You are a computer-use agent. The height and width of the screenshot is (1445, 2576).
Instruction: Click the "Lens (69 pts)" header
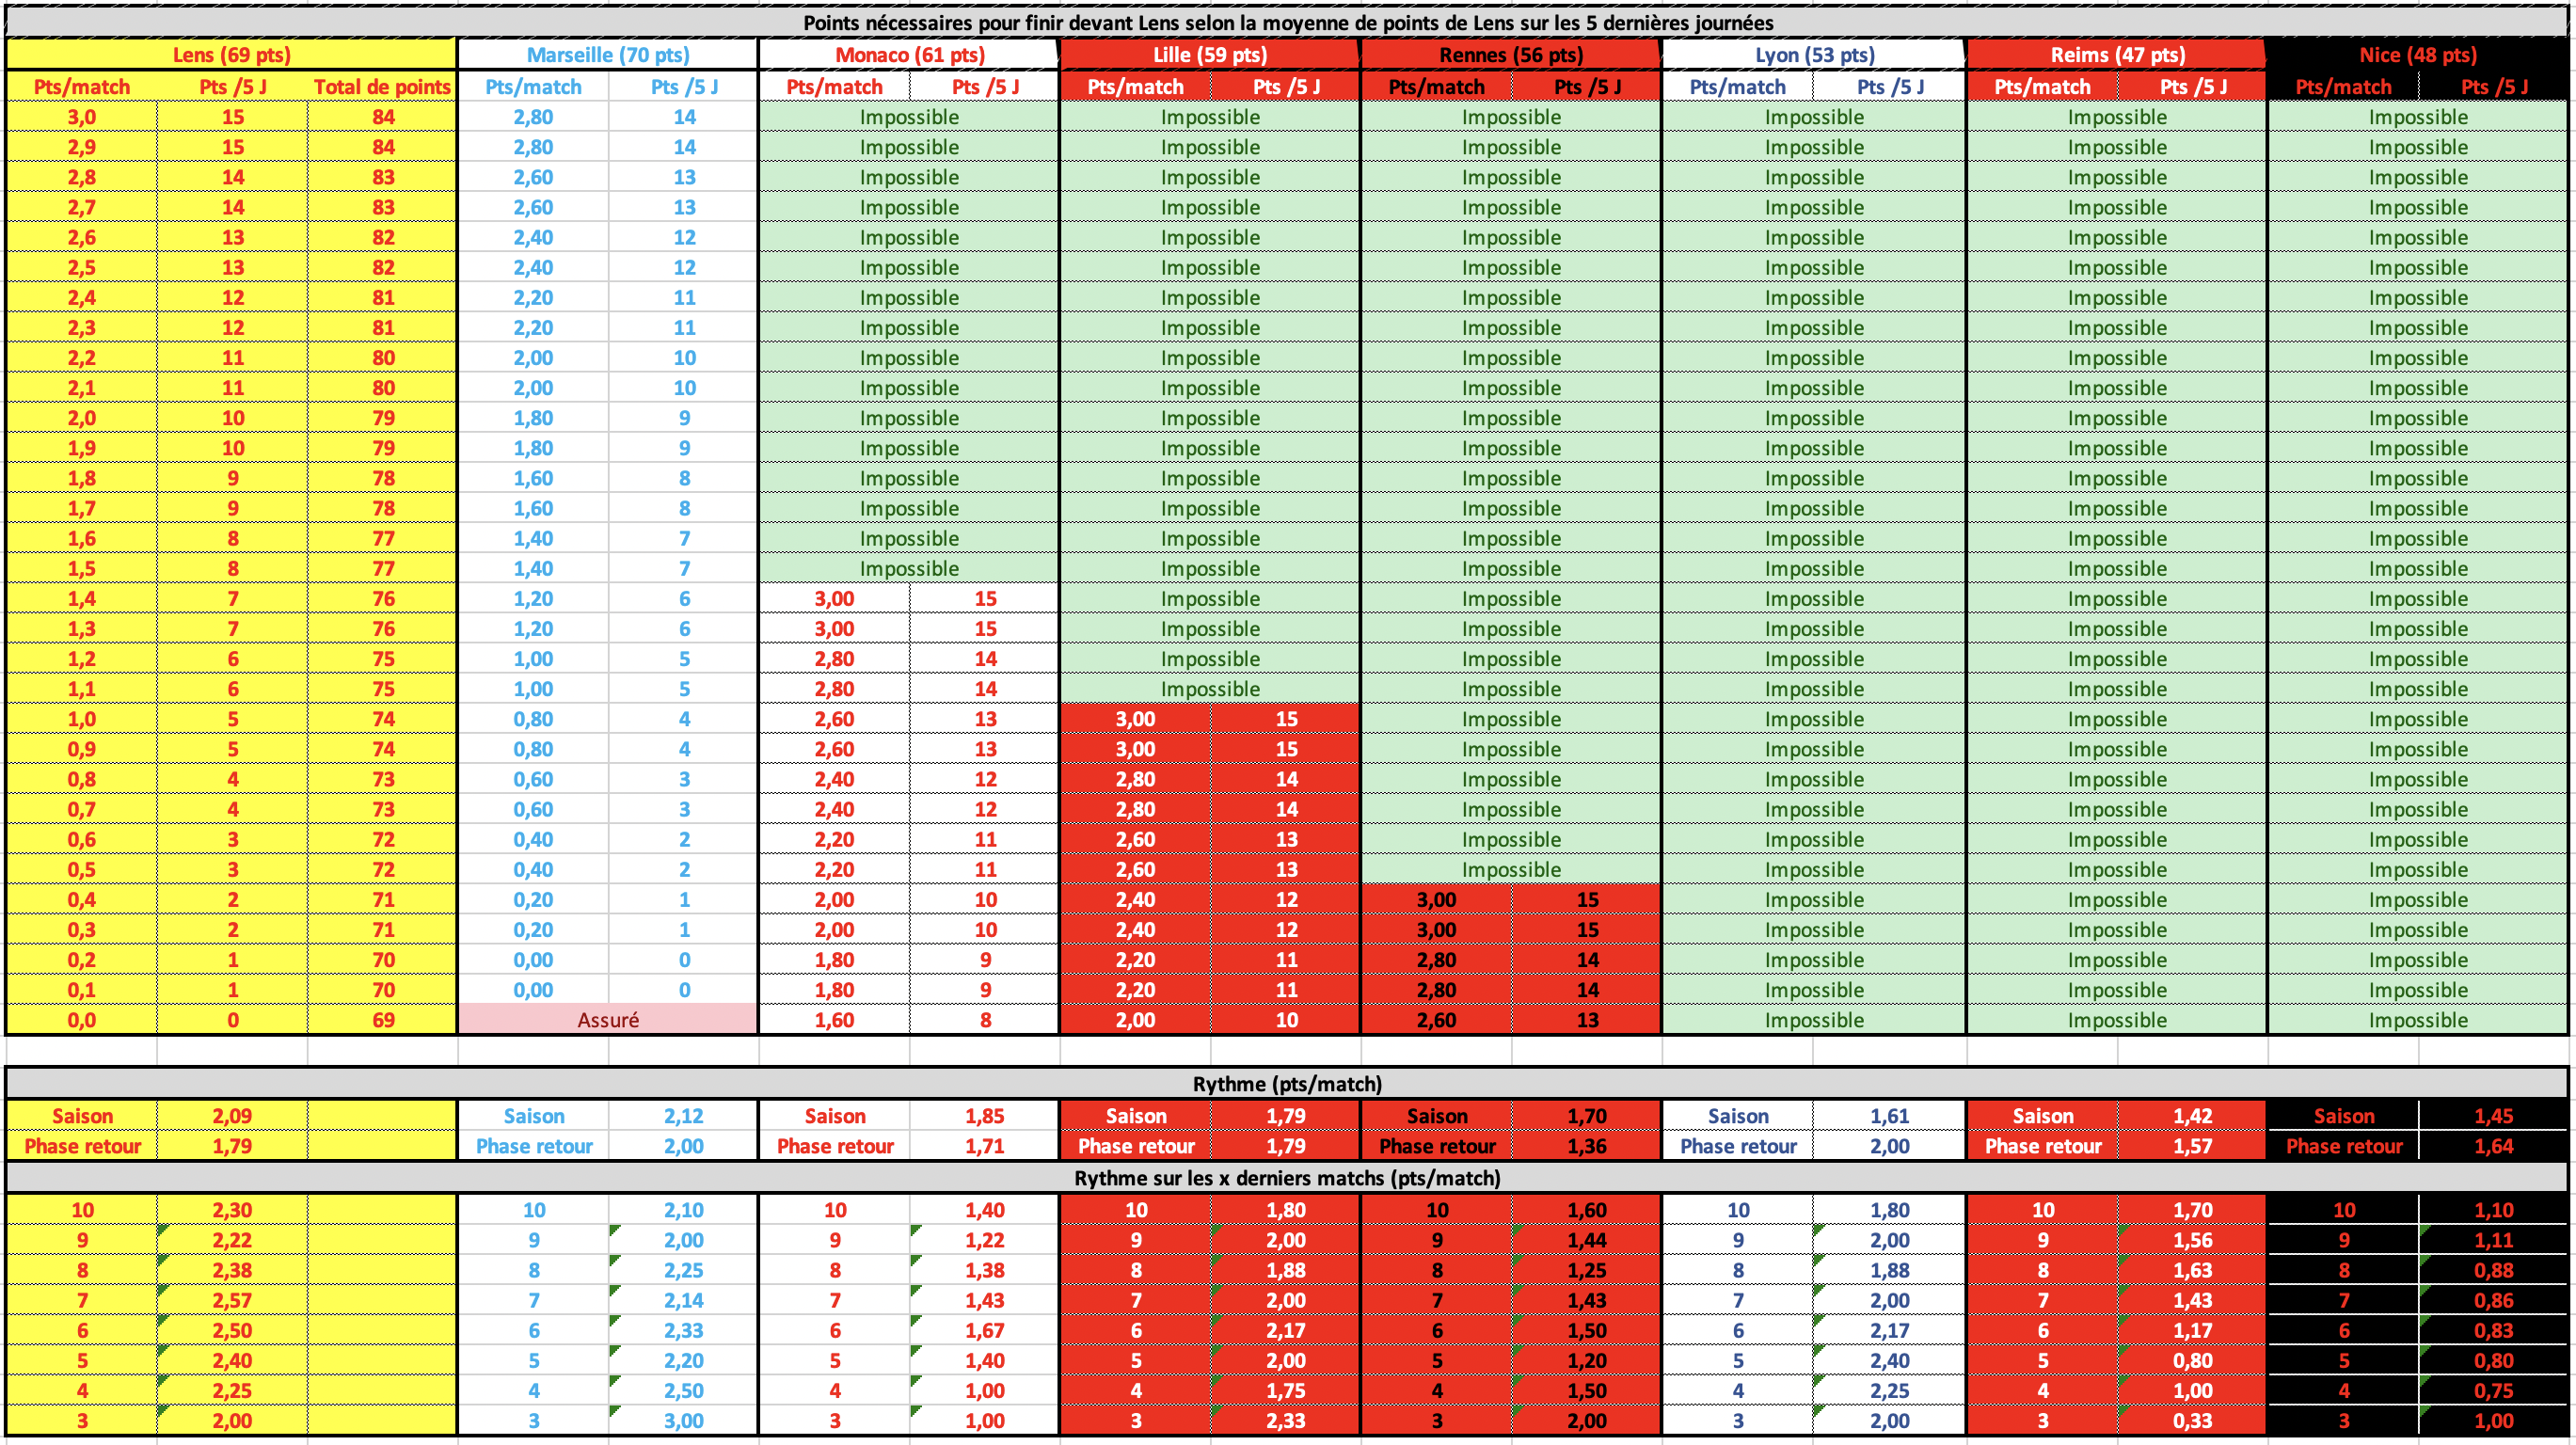(232, 55)
